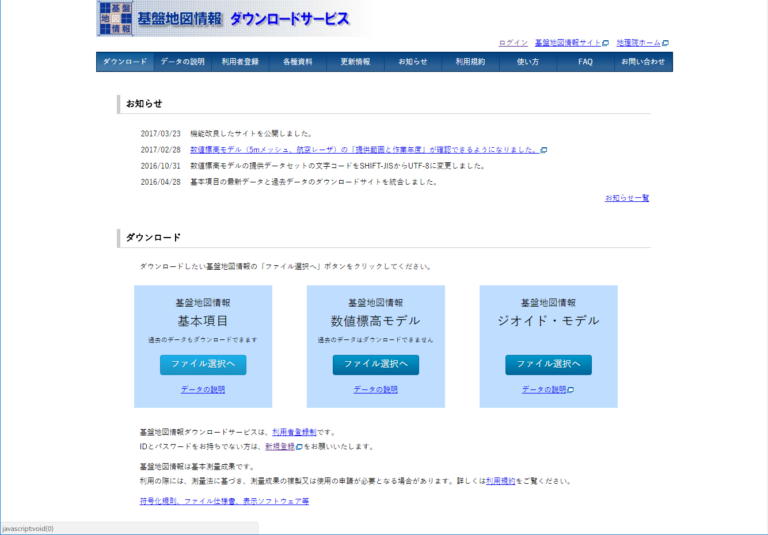Open the 利用規約 menu item in navigation bar
The image size is (768, 535).
(x=470, y=62)
